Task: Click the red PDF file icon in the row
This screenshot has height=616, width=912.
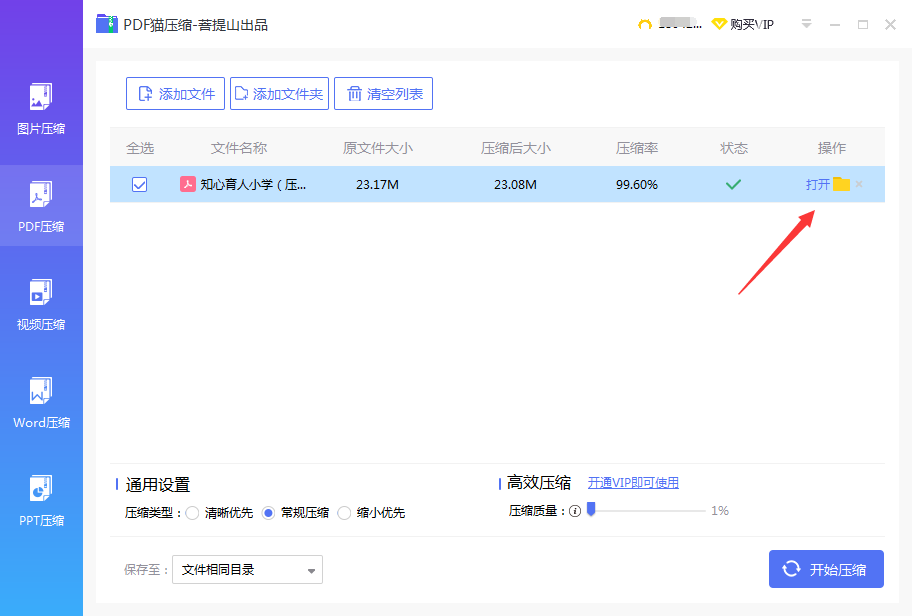Action: coord(187,184)
